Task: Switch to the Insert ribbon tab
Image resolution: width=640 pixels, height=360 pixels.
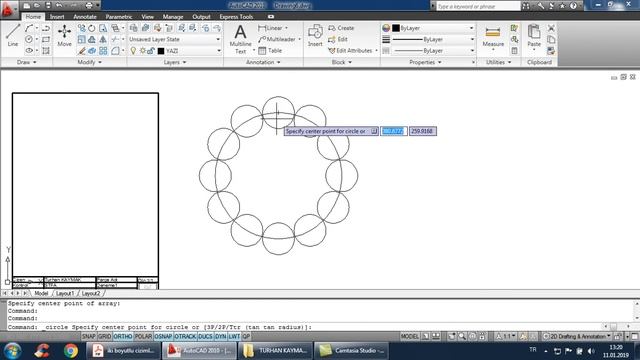Action: pos(57,17)
